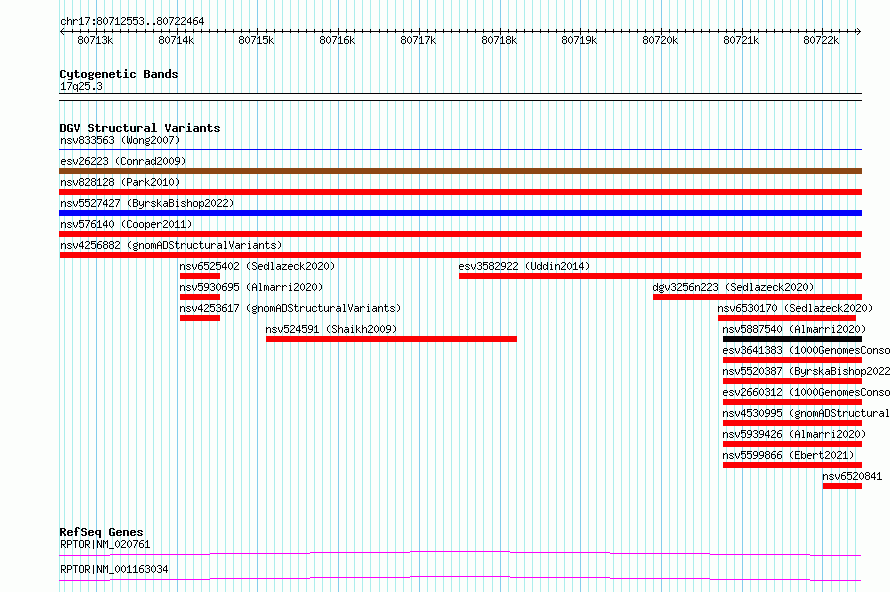Click nsv4253617 (gnomADStructuralVariants) label
Image resolution: width=890 pixels, height=592 pixels.
tap(290, 308)
